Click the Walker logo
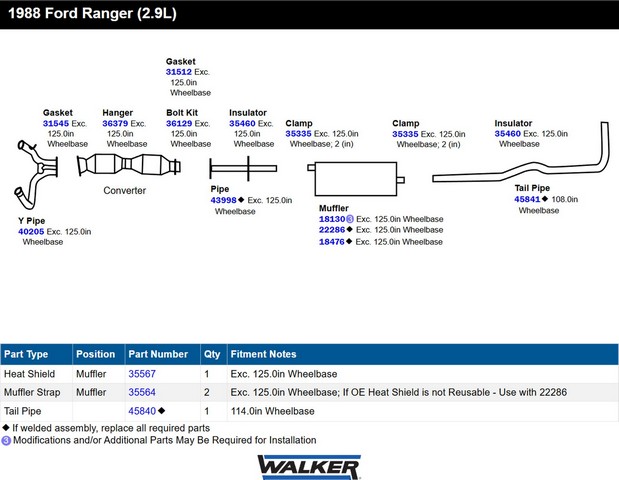 coord(309,467)
